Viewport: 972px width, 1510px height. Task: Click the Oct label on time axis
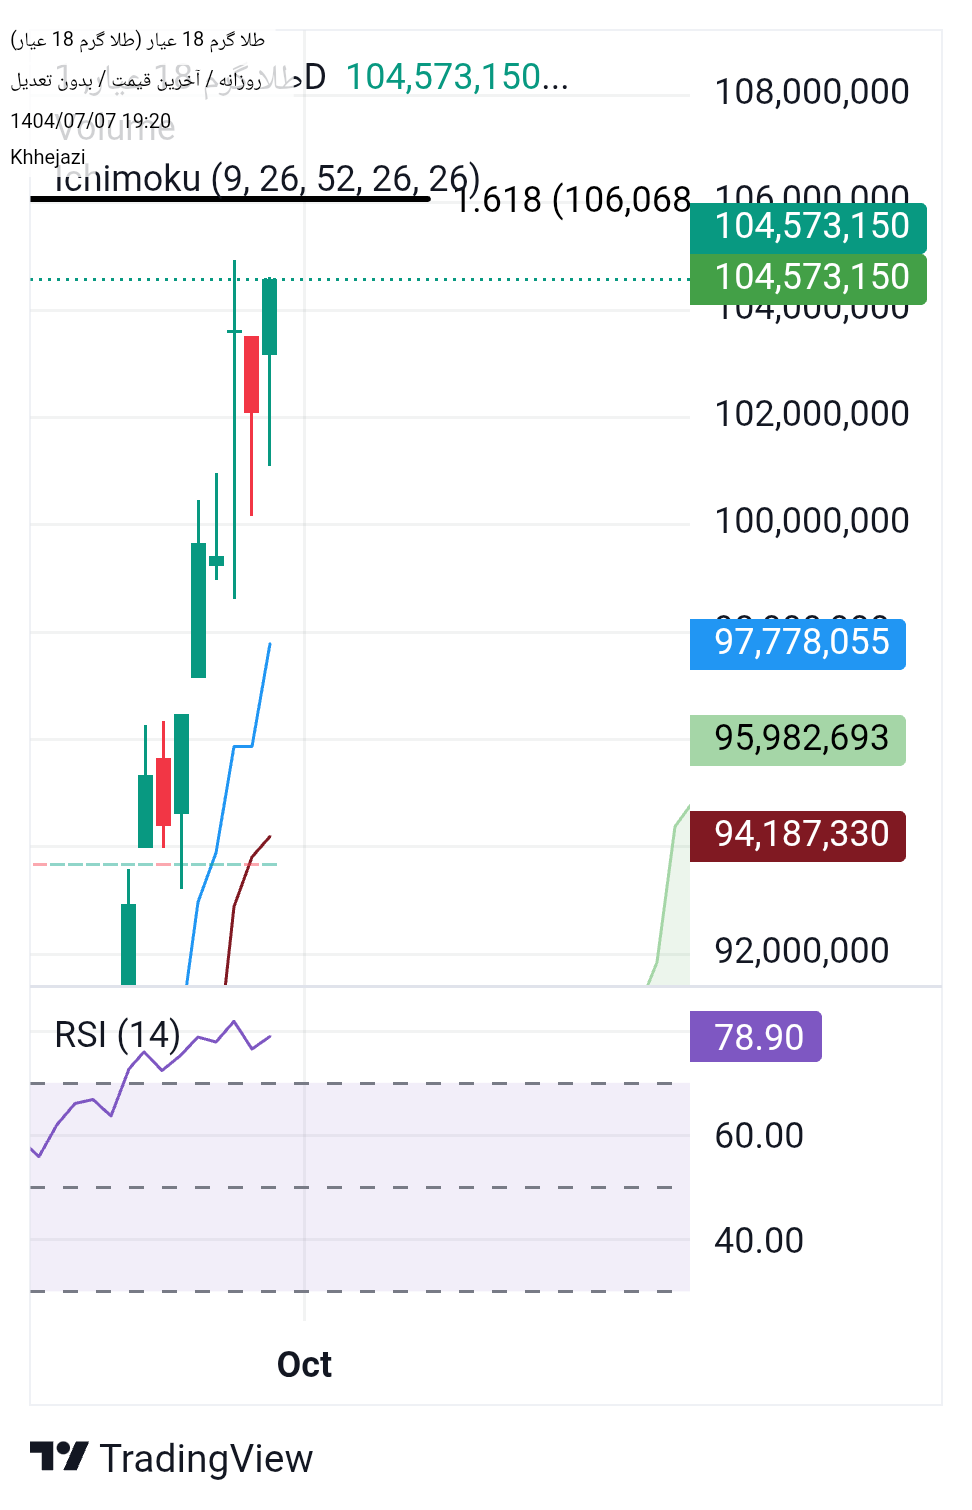[x=304, y=1364]
